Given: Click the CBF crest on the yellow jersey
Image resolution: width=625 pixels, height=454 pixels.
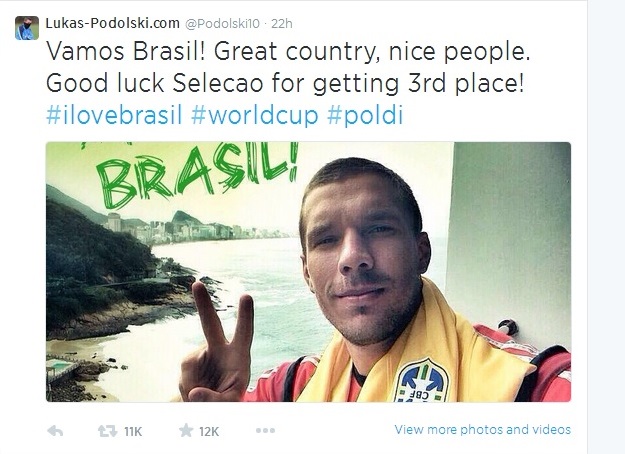Looking at the screenshot, I should (420, 381).
